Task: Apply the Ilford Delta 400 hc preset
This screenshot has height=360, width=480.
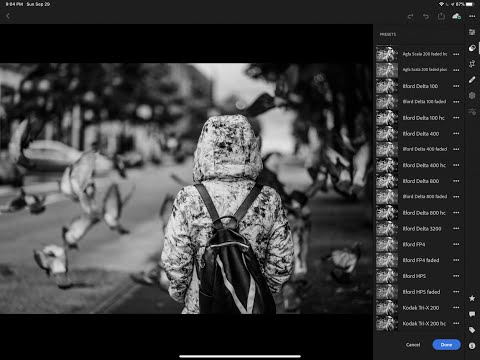Action: coord(420,165)
